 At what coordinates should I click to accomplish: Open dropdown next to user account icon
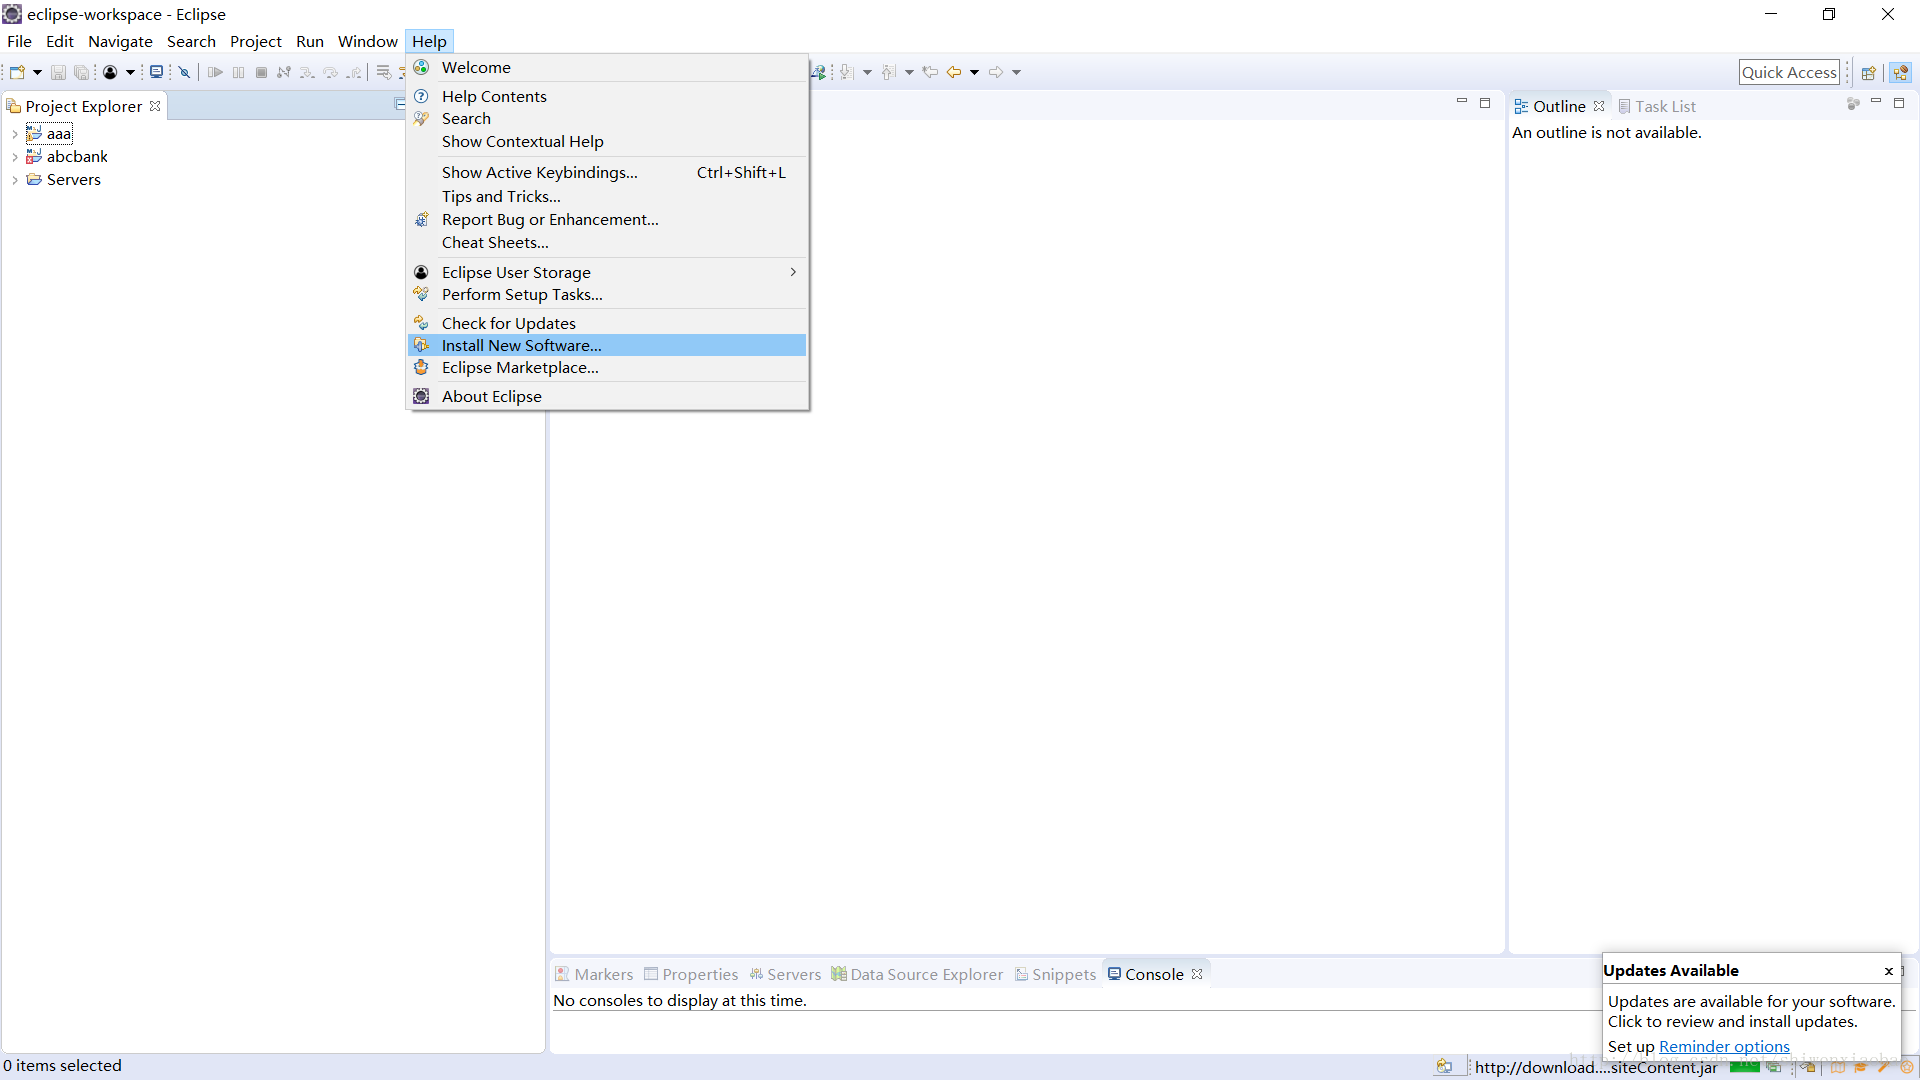point(130,72)
